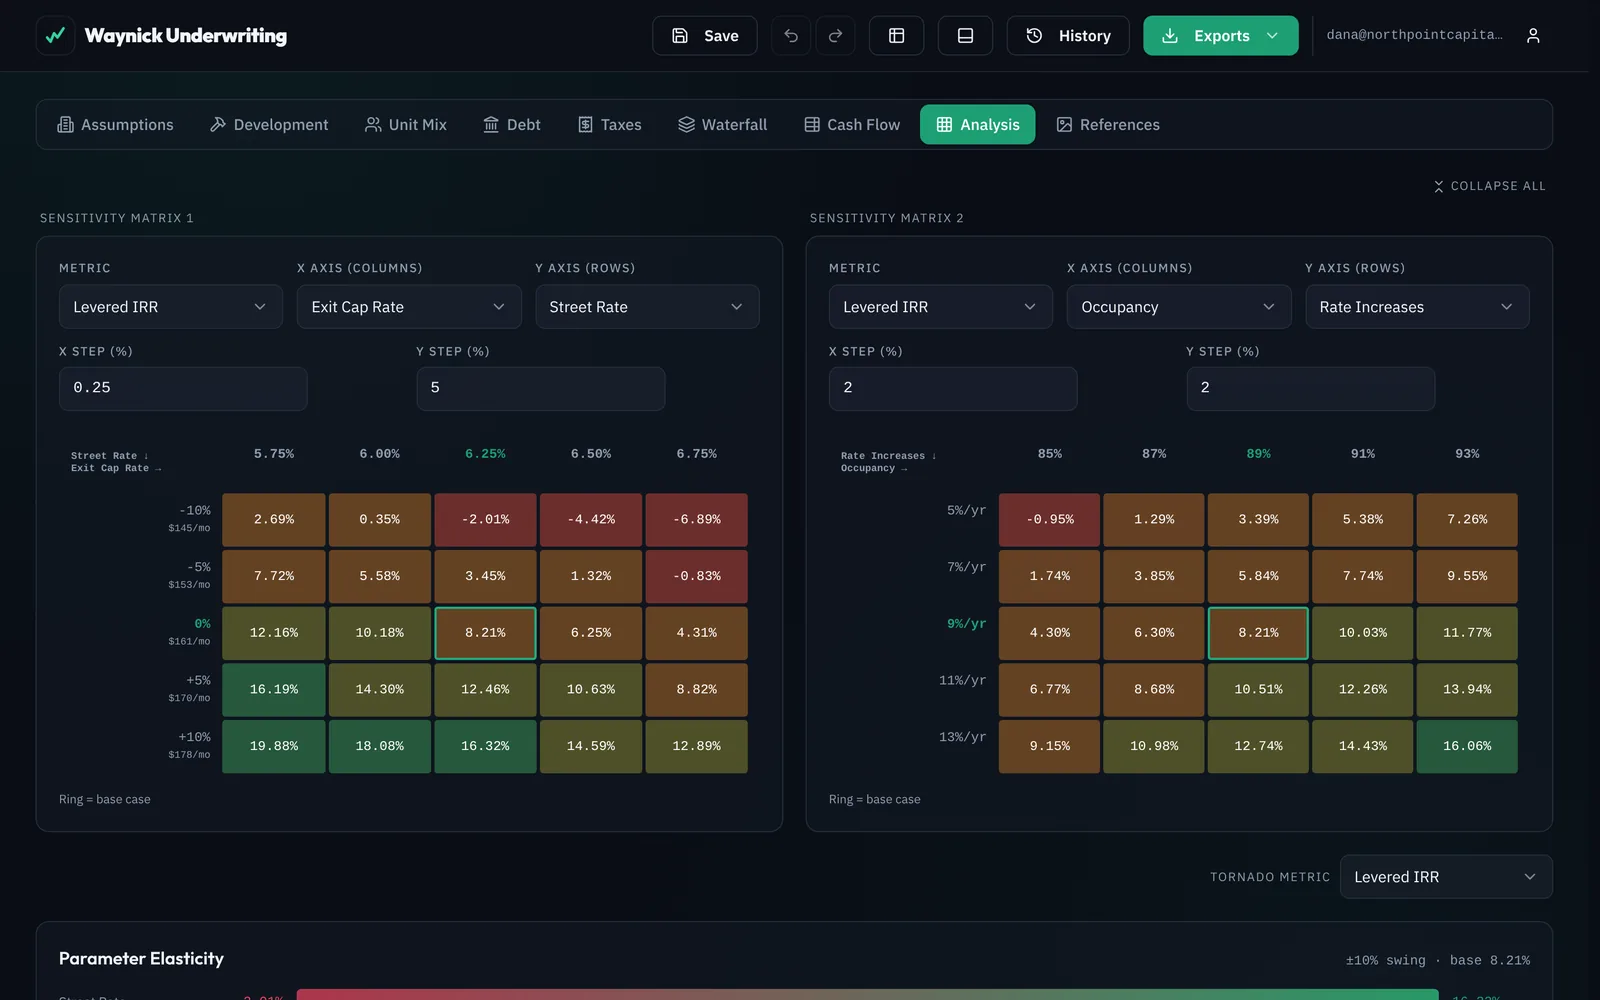Open the Unit Mix tab

[406, 125]
